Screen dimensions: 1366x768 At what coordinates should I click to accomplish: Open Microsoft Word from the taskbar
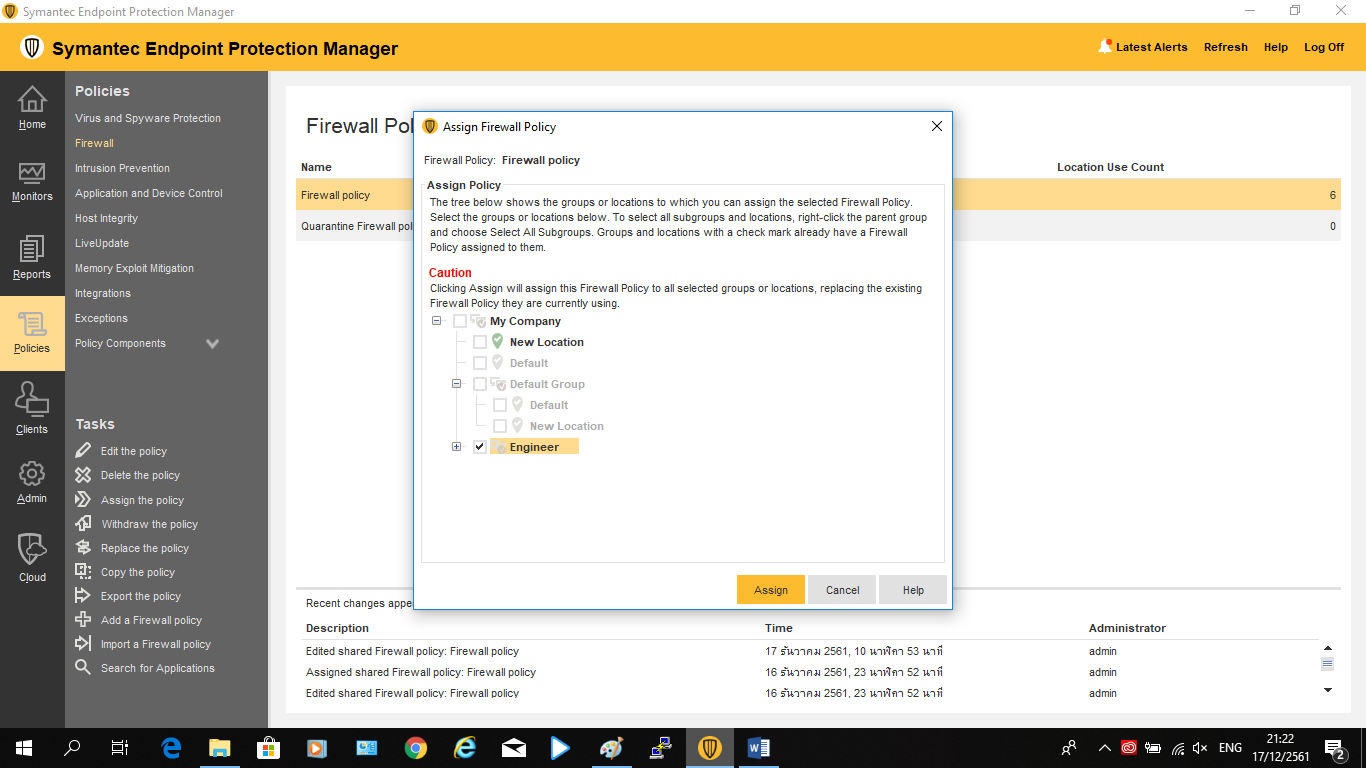pos(758,747)
